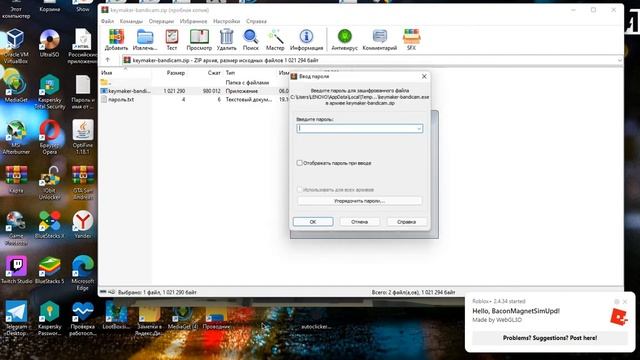
Task: Select the Microsoft Edge desktop icon
Action: click(83, 273)
